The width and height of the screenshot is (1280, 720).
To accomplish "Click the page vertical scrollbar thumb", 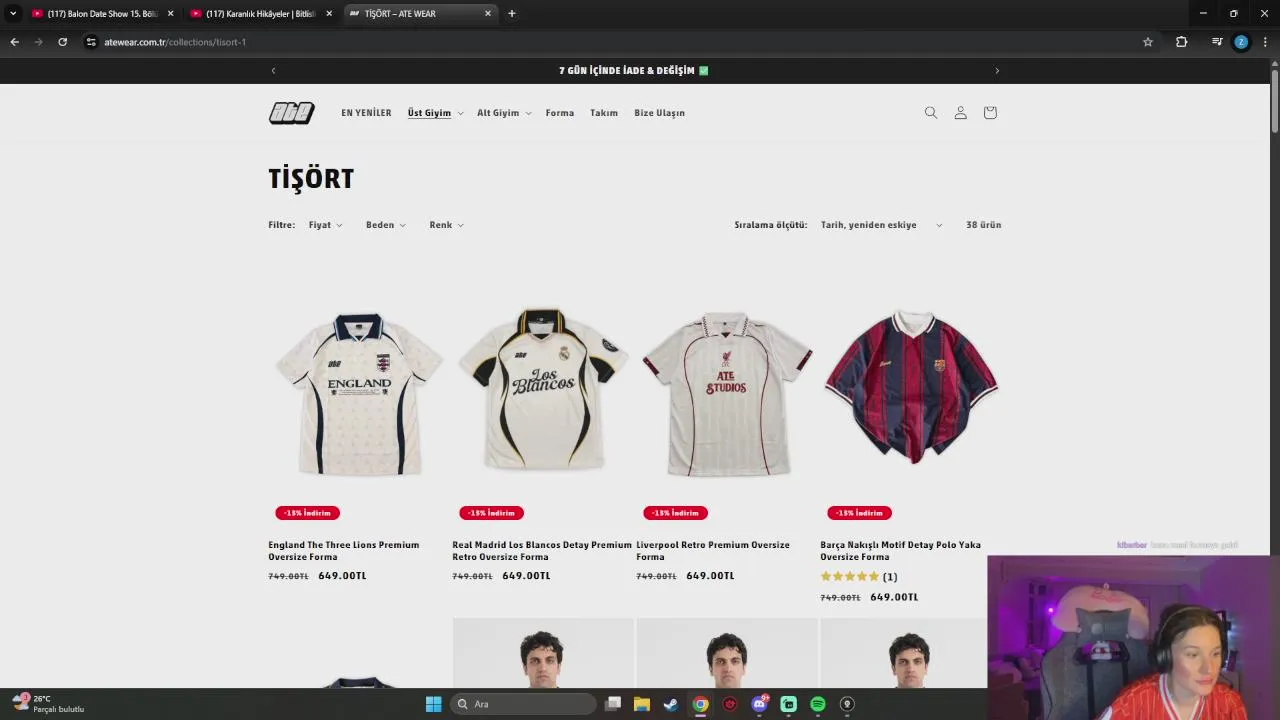I will click(x=1275, y=100).
